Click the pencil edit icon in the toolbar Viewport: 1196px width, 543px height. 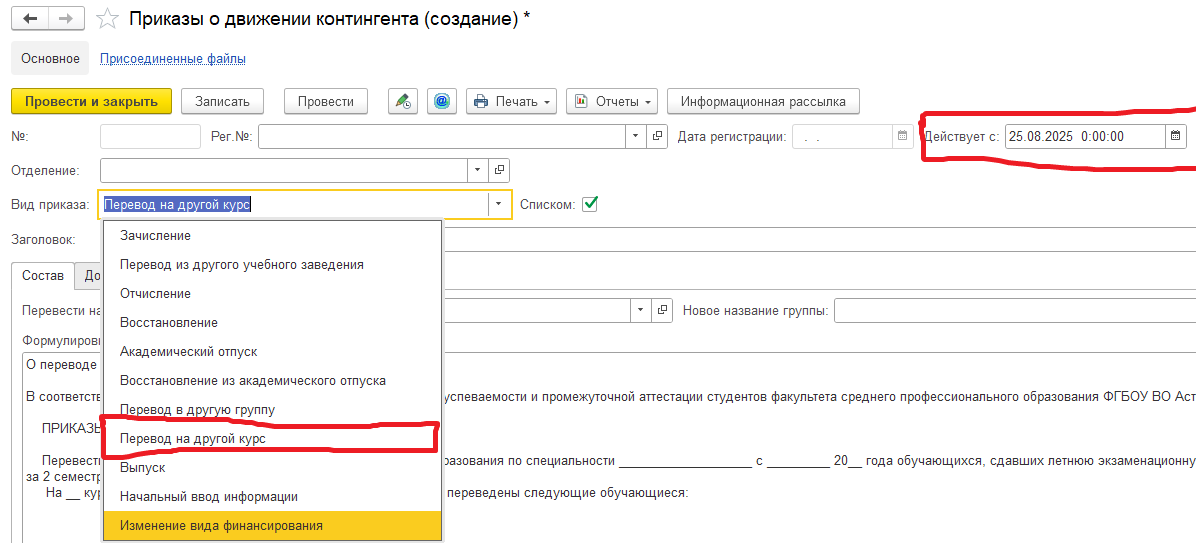pos(403,101)
